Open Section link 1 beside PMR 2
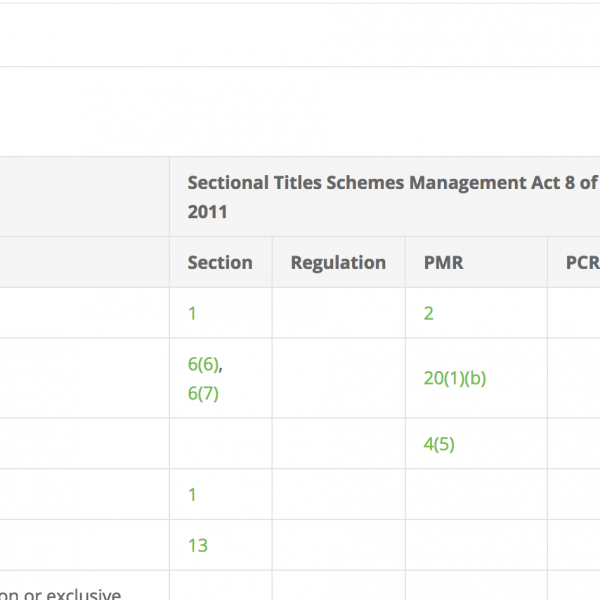Image resolution: width=600 pixels, height=600 pixels. coord(193,313)
